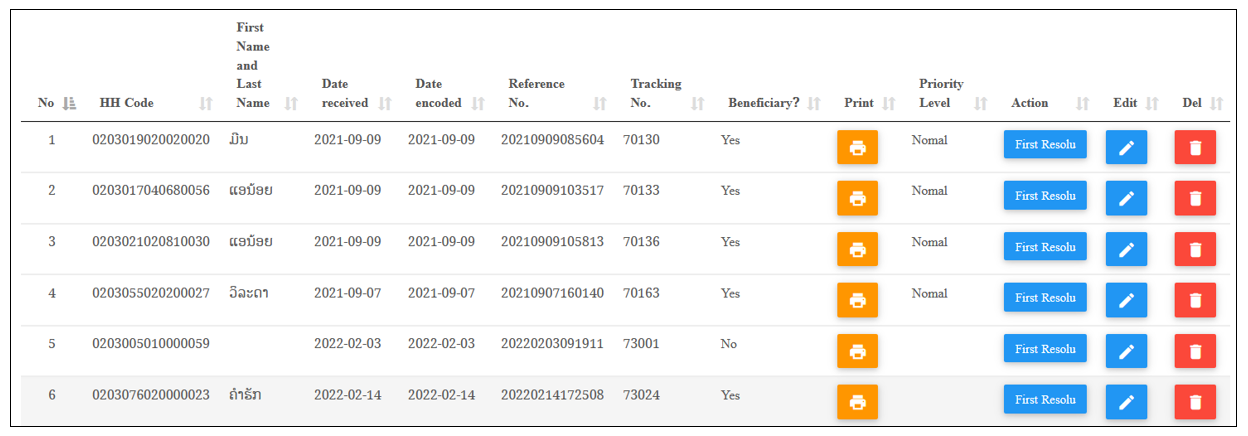Screen dimensions: 1248x436
Task: Edit the record with HH code 0203019020020020
Action: (x=1126, y=147)
